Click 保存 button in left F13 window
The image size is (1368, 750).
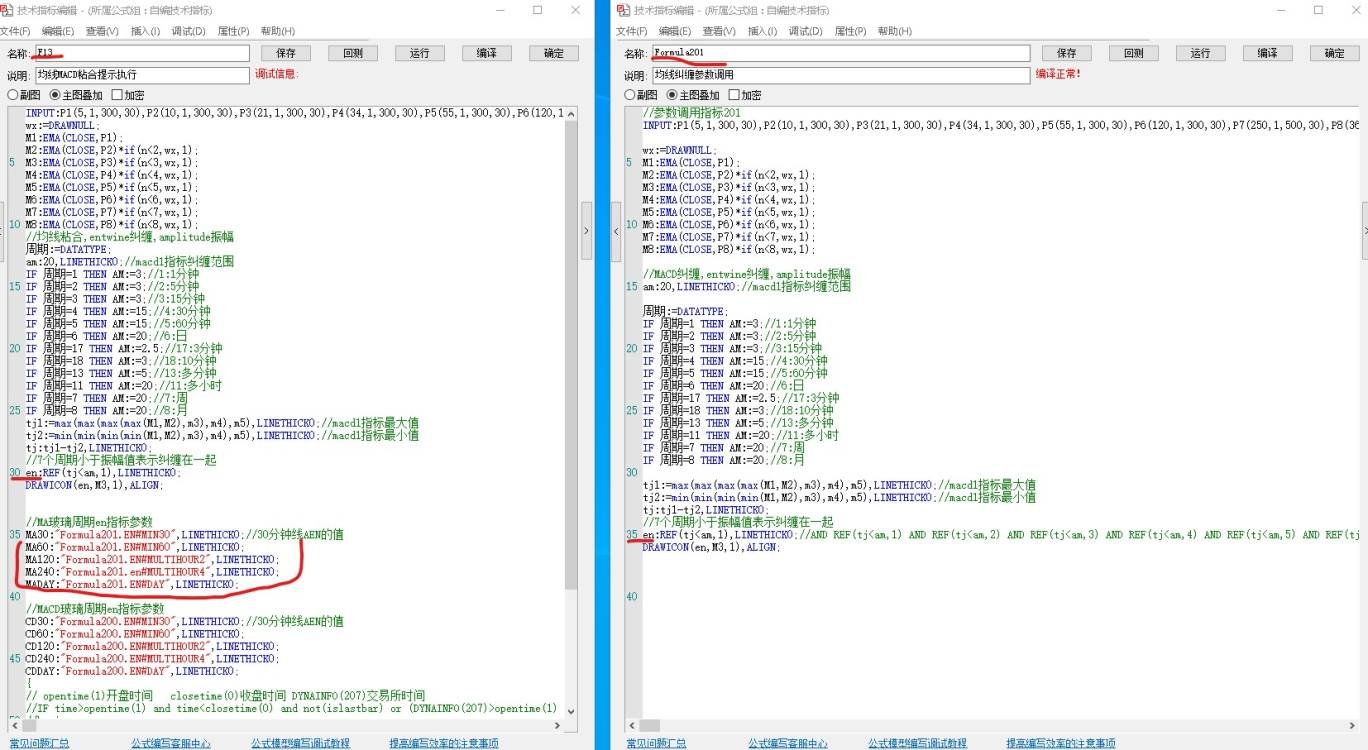pyautogui.click(x=286, y=53)
